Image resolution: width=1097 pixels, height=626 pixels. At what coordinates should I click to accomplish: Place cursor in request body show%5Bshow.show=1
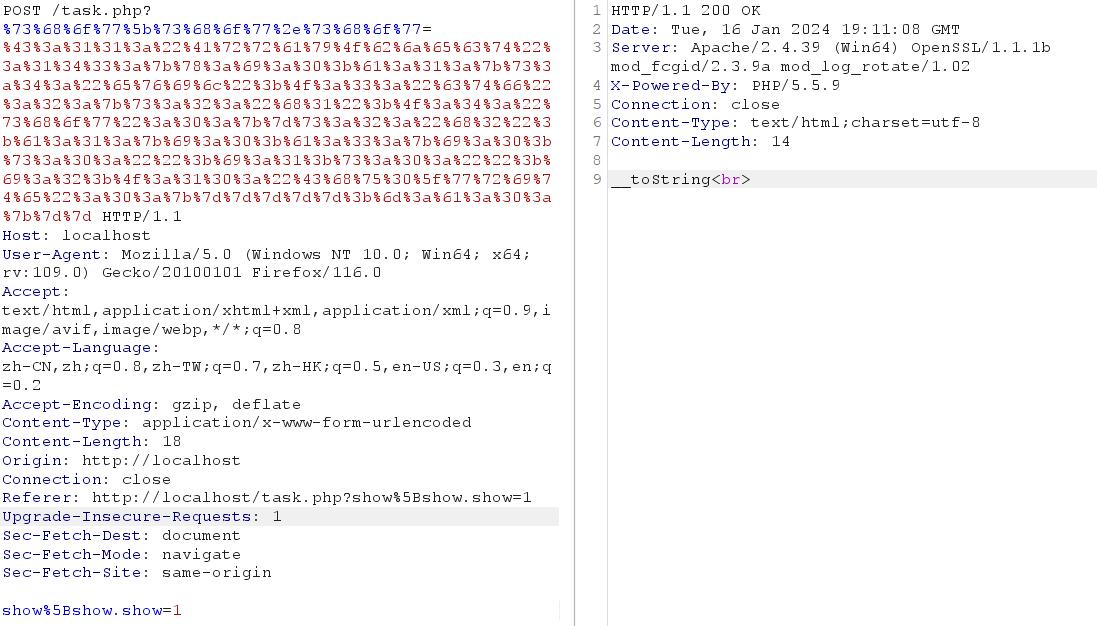pos(92,610)
